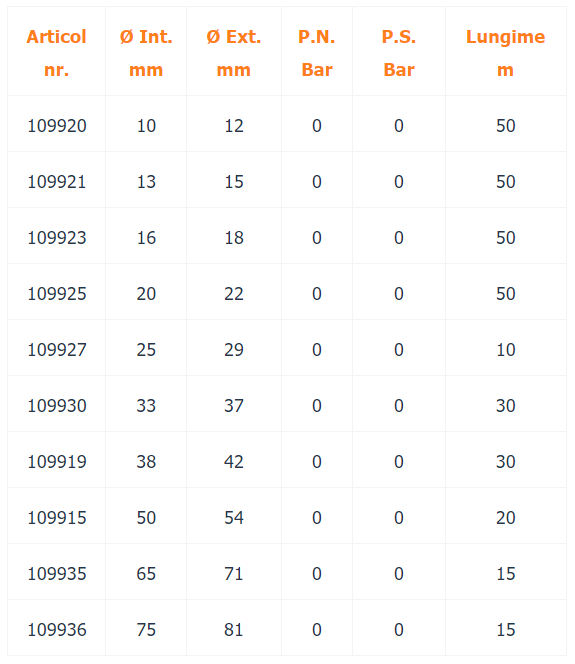Click length value 20 in row 109915
Screen dimensions: 575x664
(x=506, y=517)
